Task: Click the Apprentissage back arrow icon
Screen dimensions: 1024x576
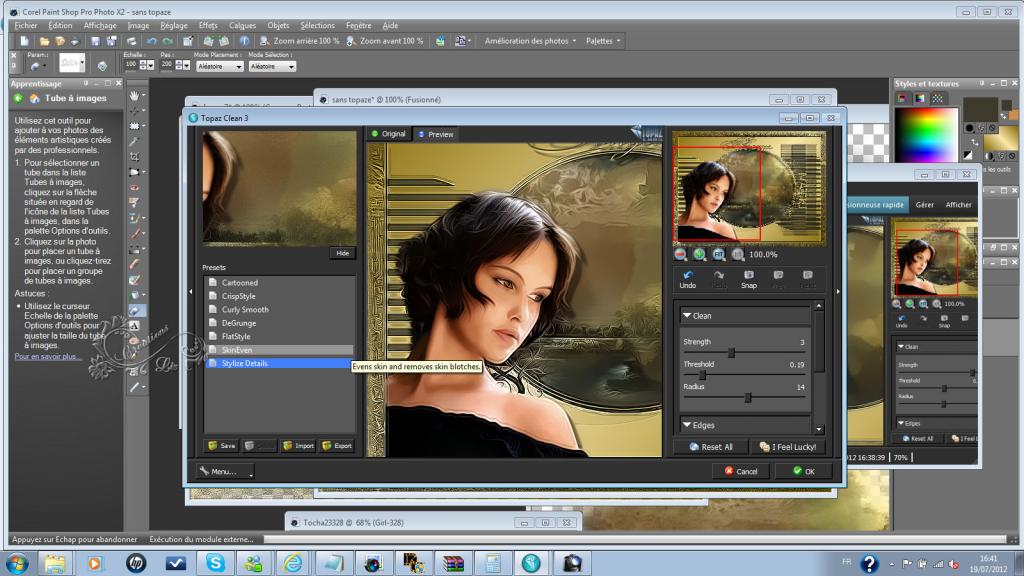Action: [18, 99]
